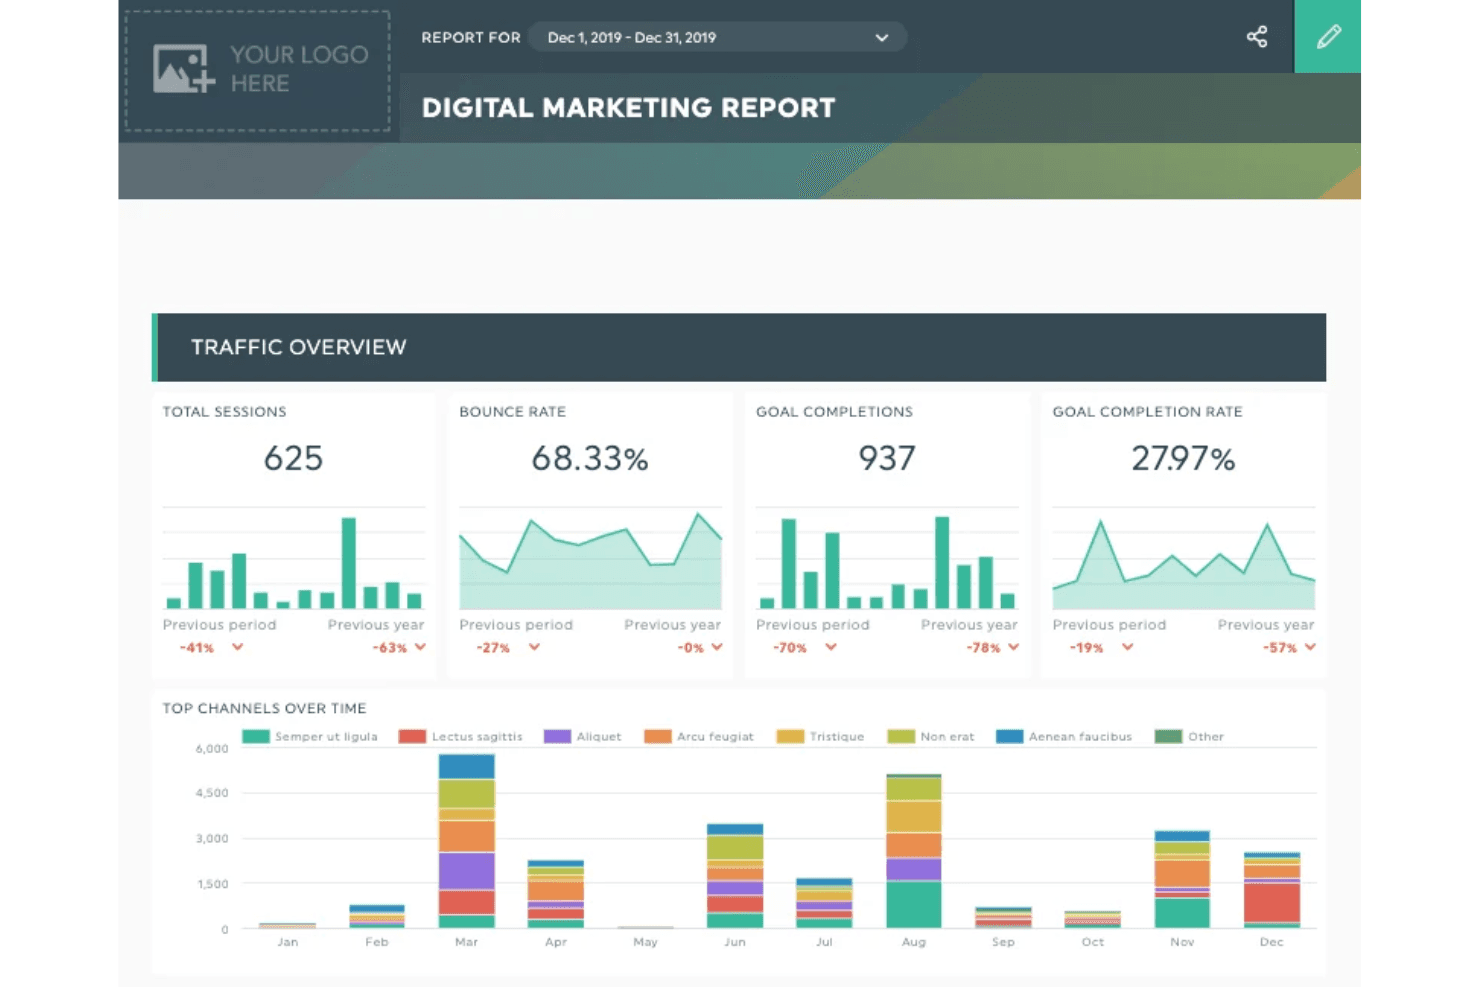Screen dimensions: 1480x987
Task: Click the Jun stacked bar in chart
Action: pyautogui.click(x=735, y=876)
